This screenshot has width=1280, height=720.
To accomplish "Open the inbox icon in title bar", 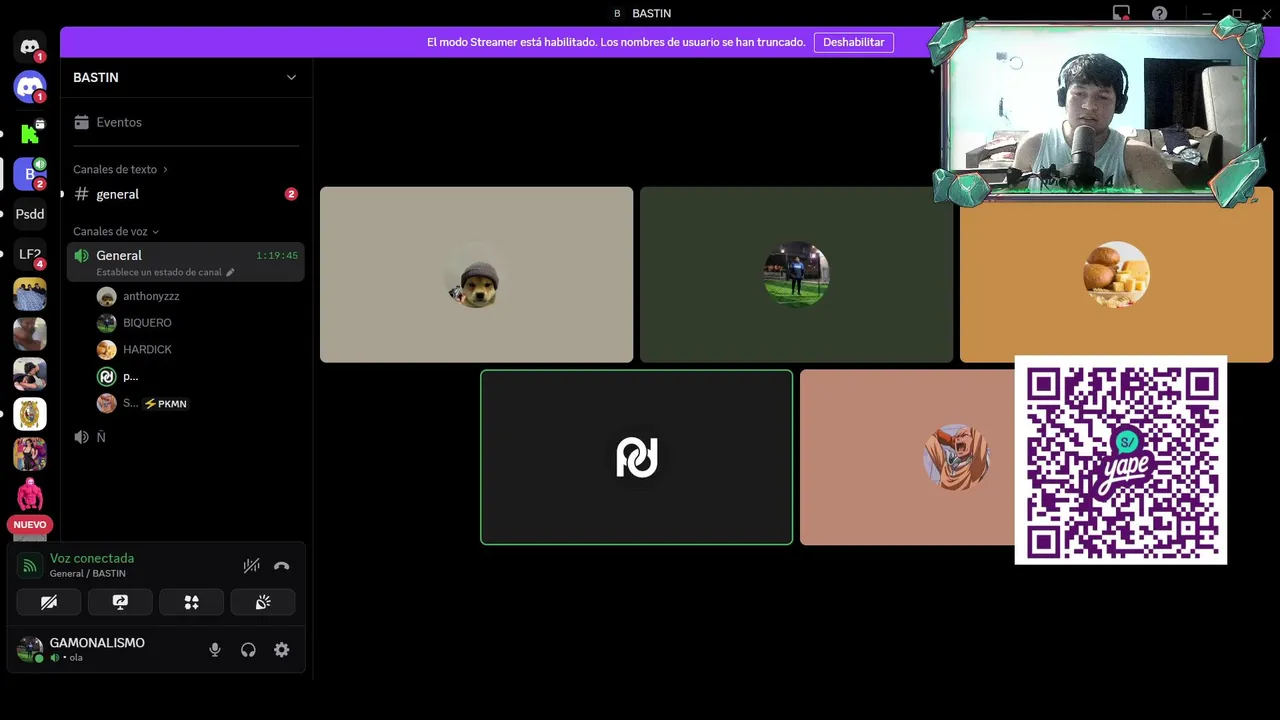I will point(1121,13).
